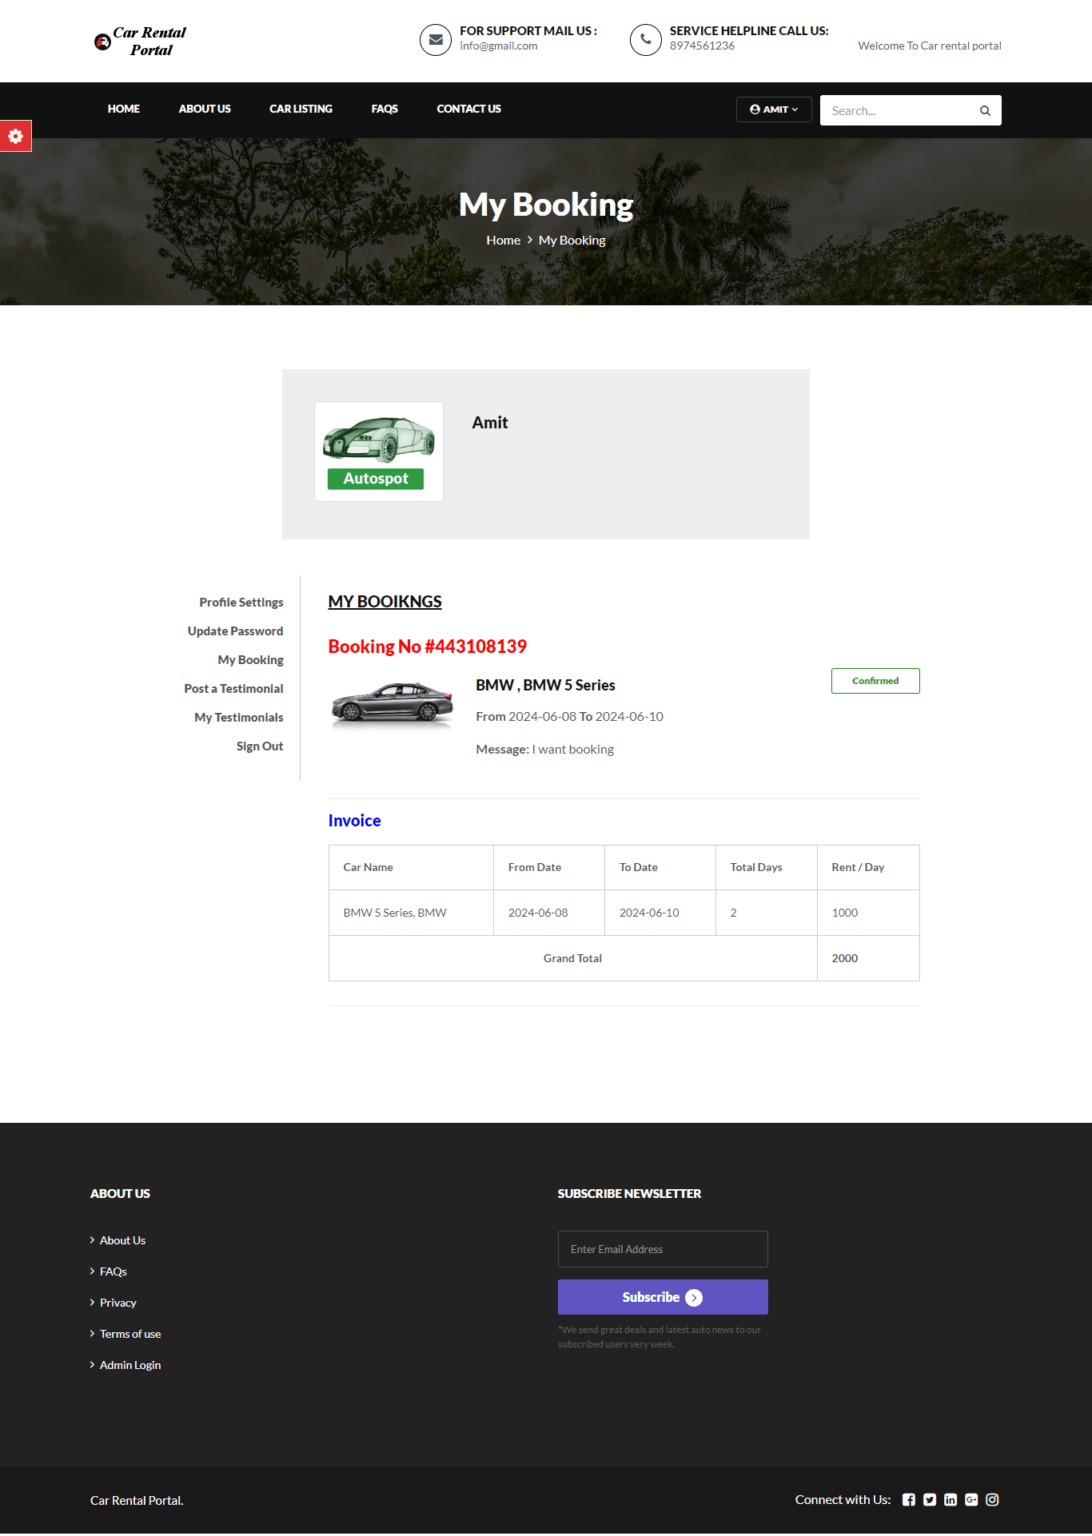Screen dimensions: 1092x1536
Task: Click the LinkedIn icon in footer
Action: pos(950,1499)
